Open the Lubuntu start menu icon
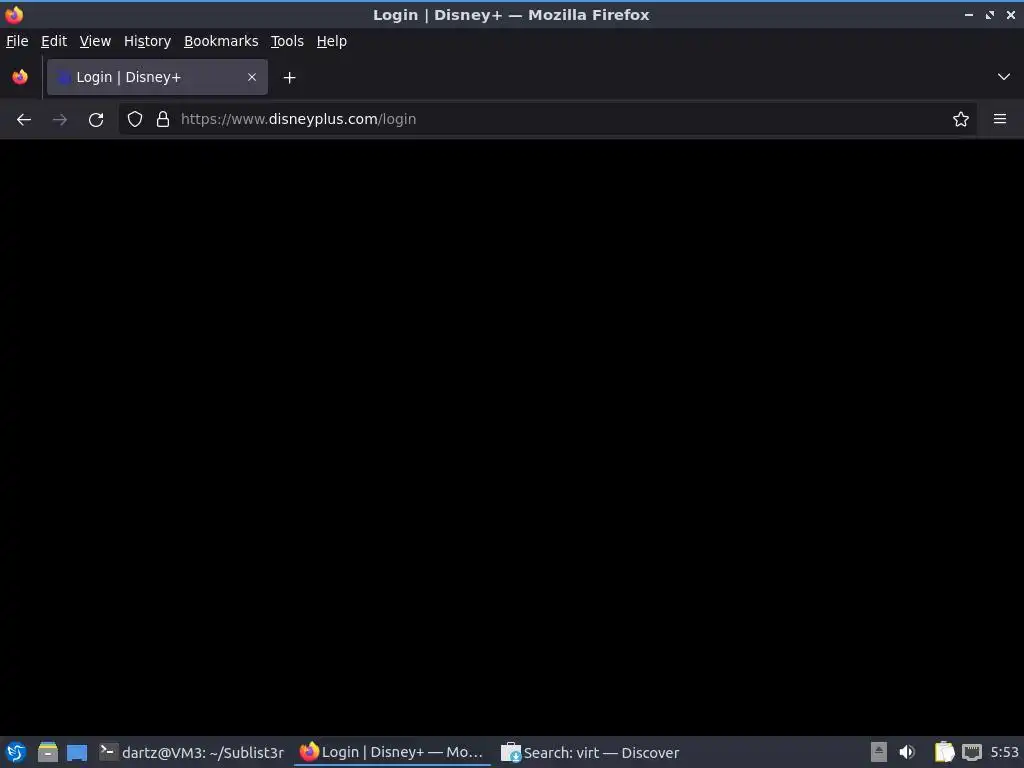 (x=16, y=752)
